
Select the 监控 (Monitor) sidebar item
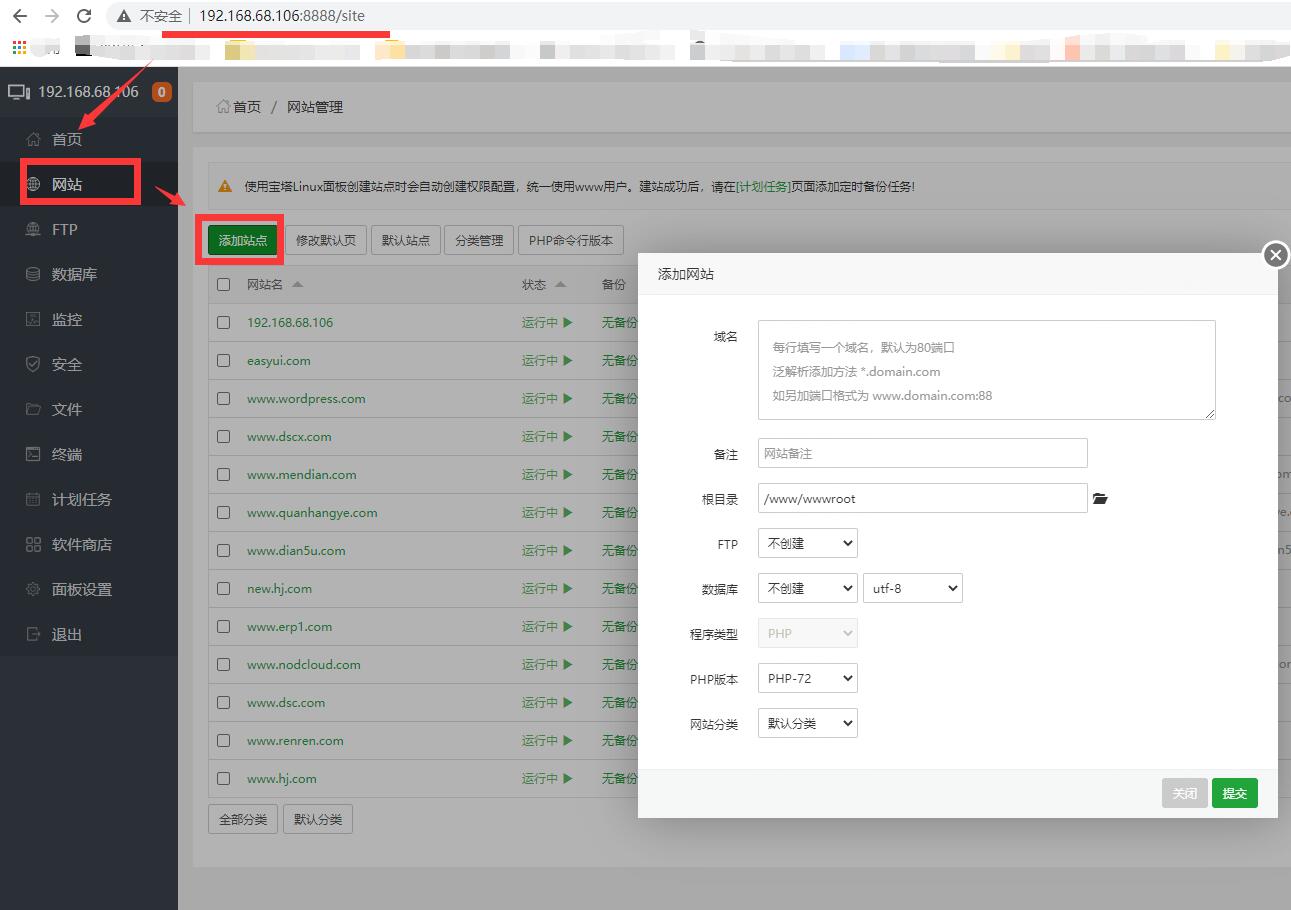click(x=64, y=318)
